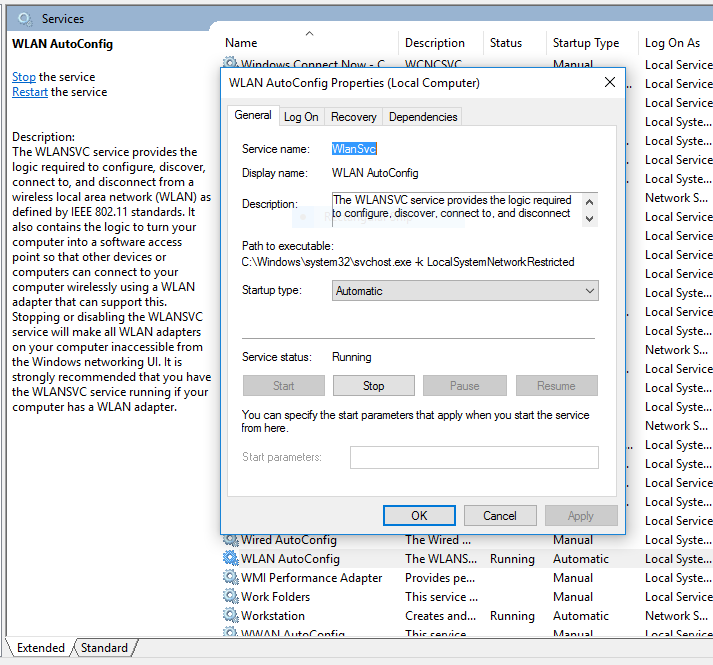Click the WMI Performance Adapter gear icon
The height and width of the screenshot is (665, 713).
pos(231,578)
